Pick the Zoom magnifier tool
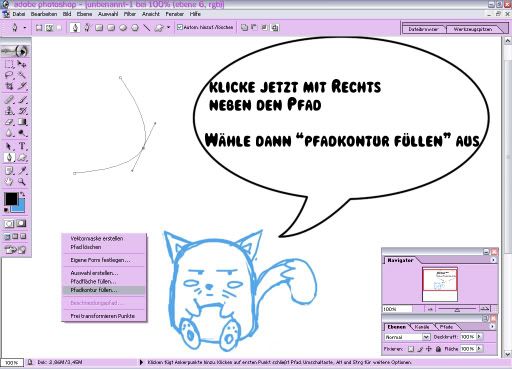The image size is (512, 369). [22, 182]
